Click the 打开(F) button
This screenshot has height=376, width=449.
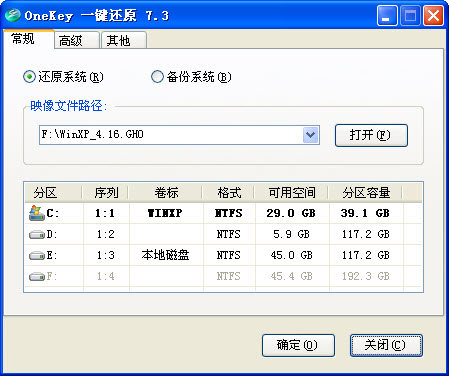tap(371, 135)
